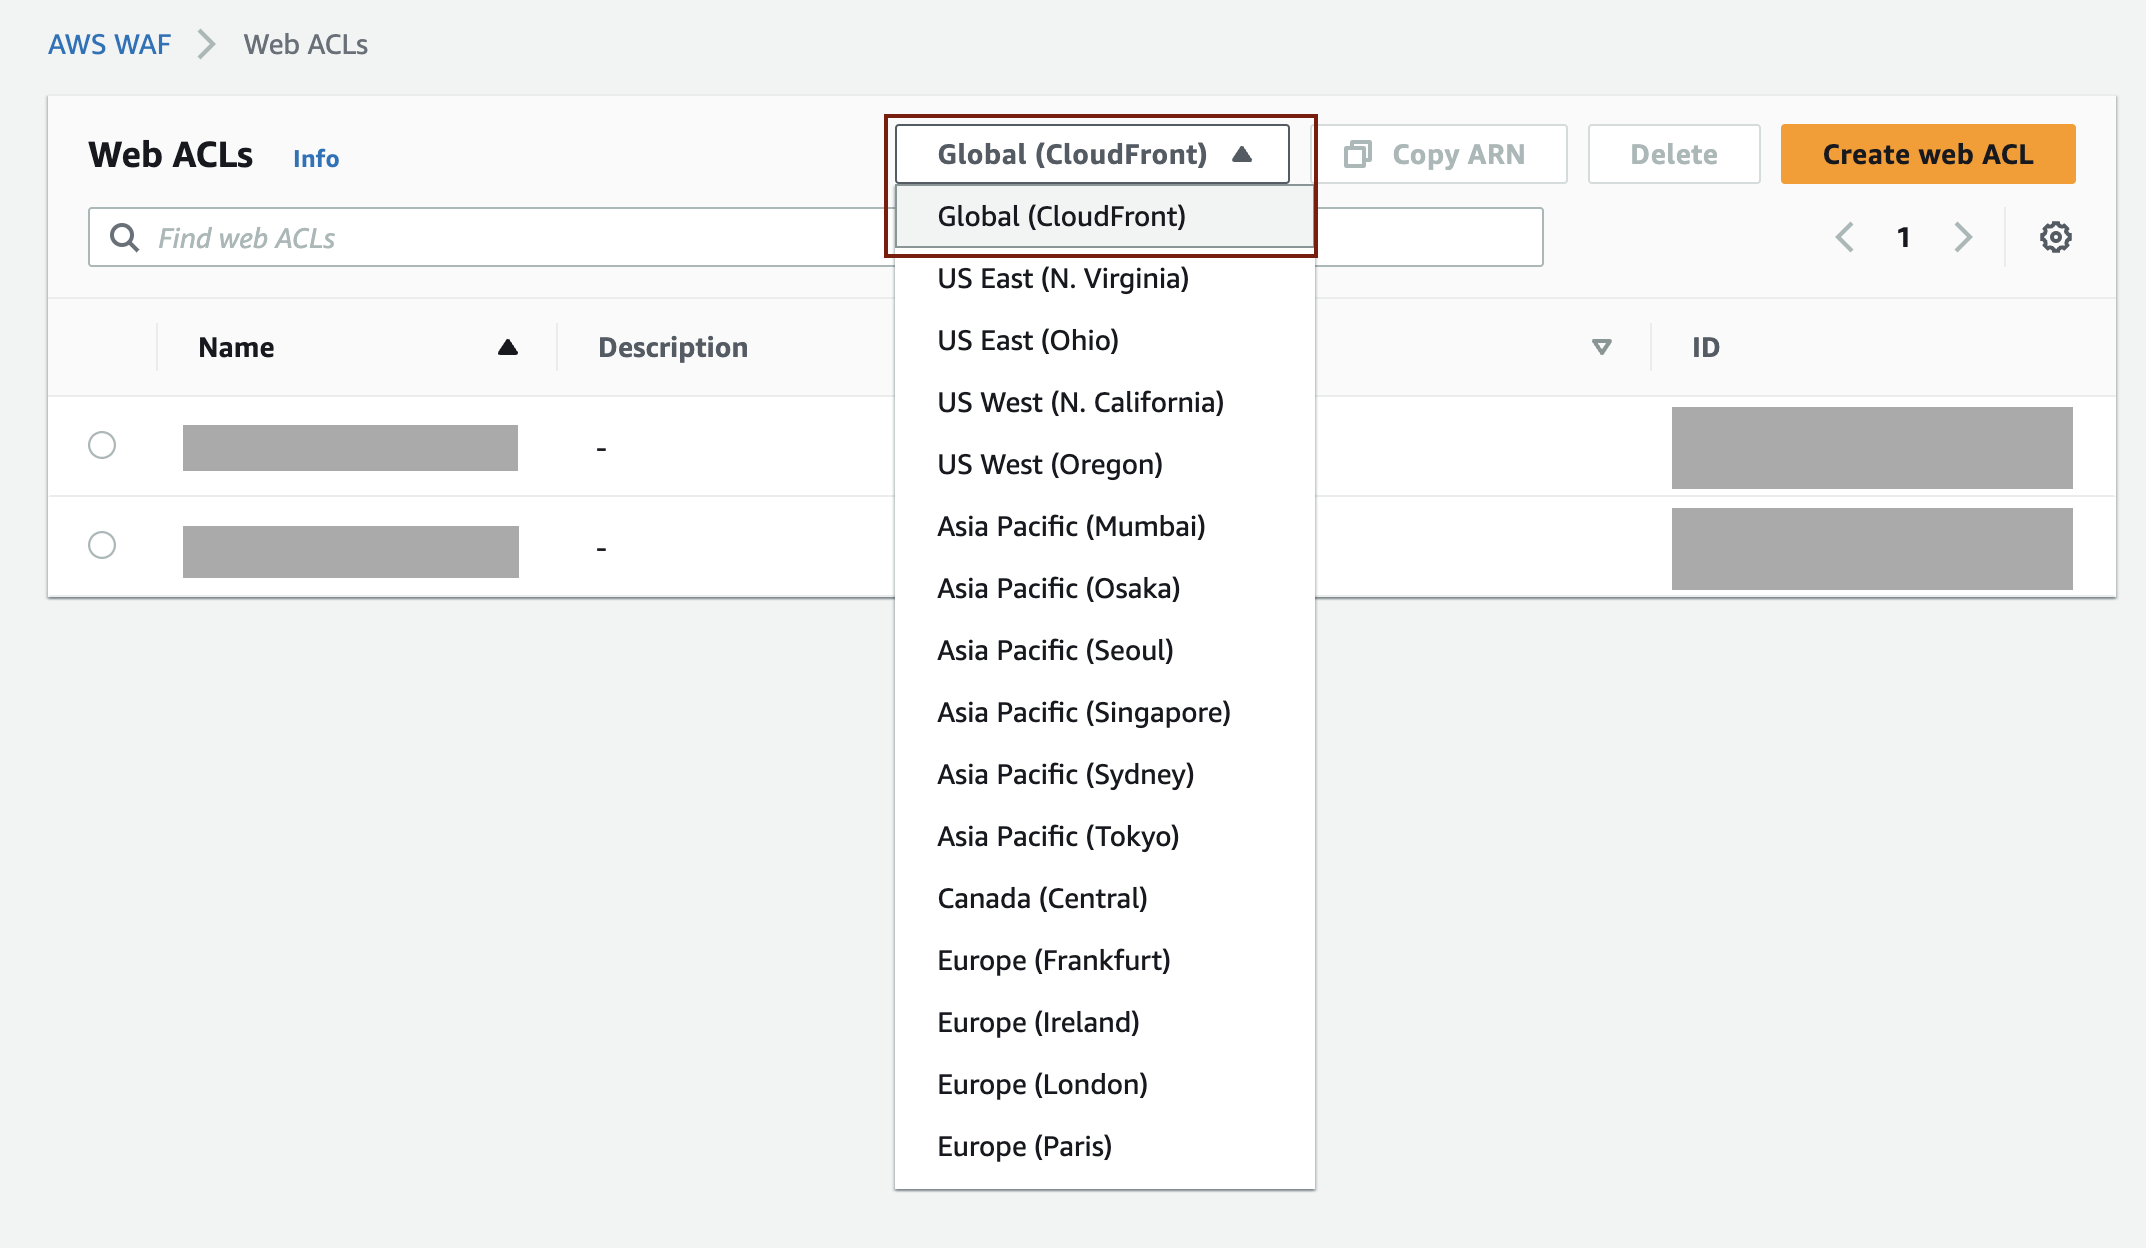The height and width of the screenshot is (1248, 2146).
Task: Collapse the Global (CloudFront) region dropdown
Action: pos(1092,154)
